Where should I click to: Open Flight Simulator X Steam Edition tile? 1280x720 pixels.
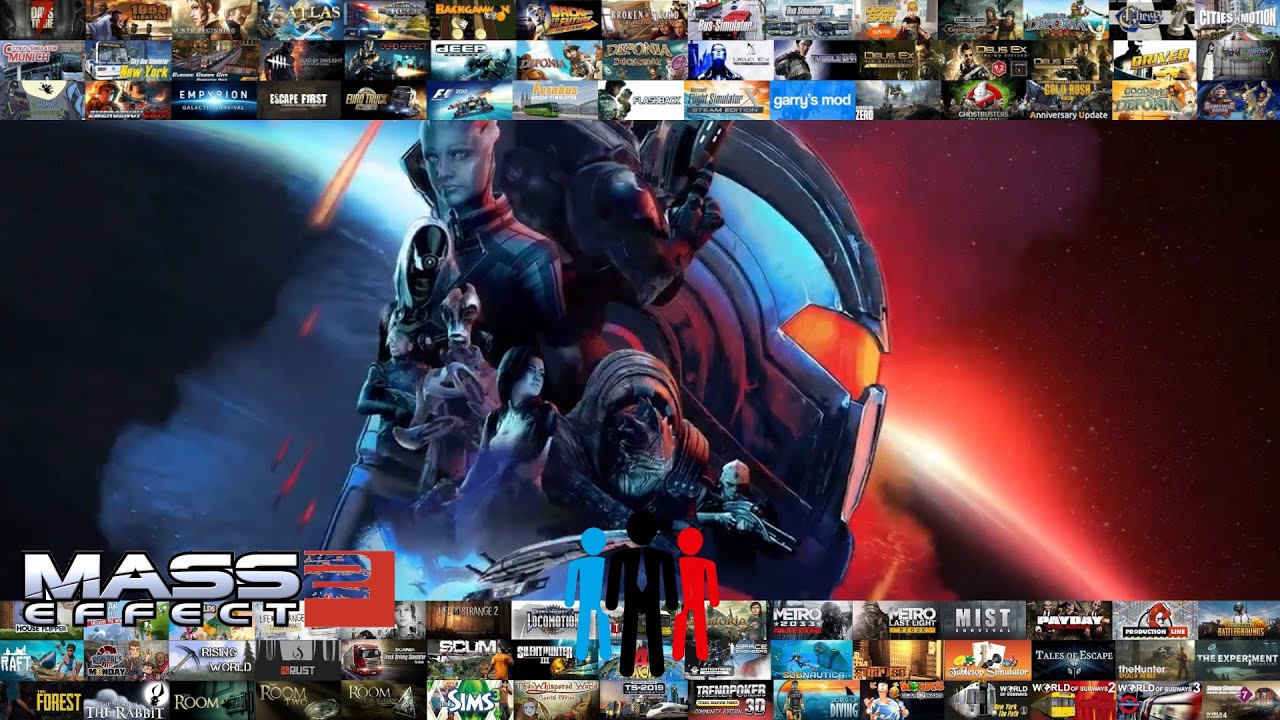pos(728,100)
